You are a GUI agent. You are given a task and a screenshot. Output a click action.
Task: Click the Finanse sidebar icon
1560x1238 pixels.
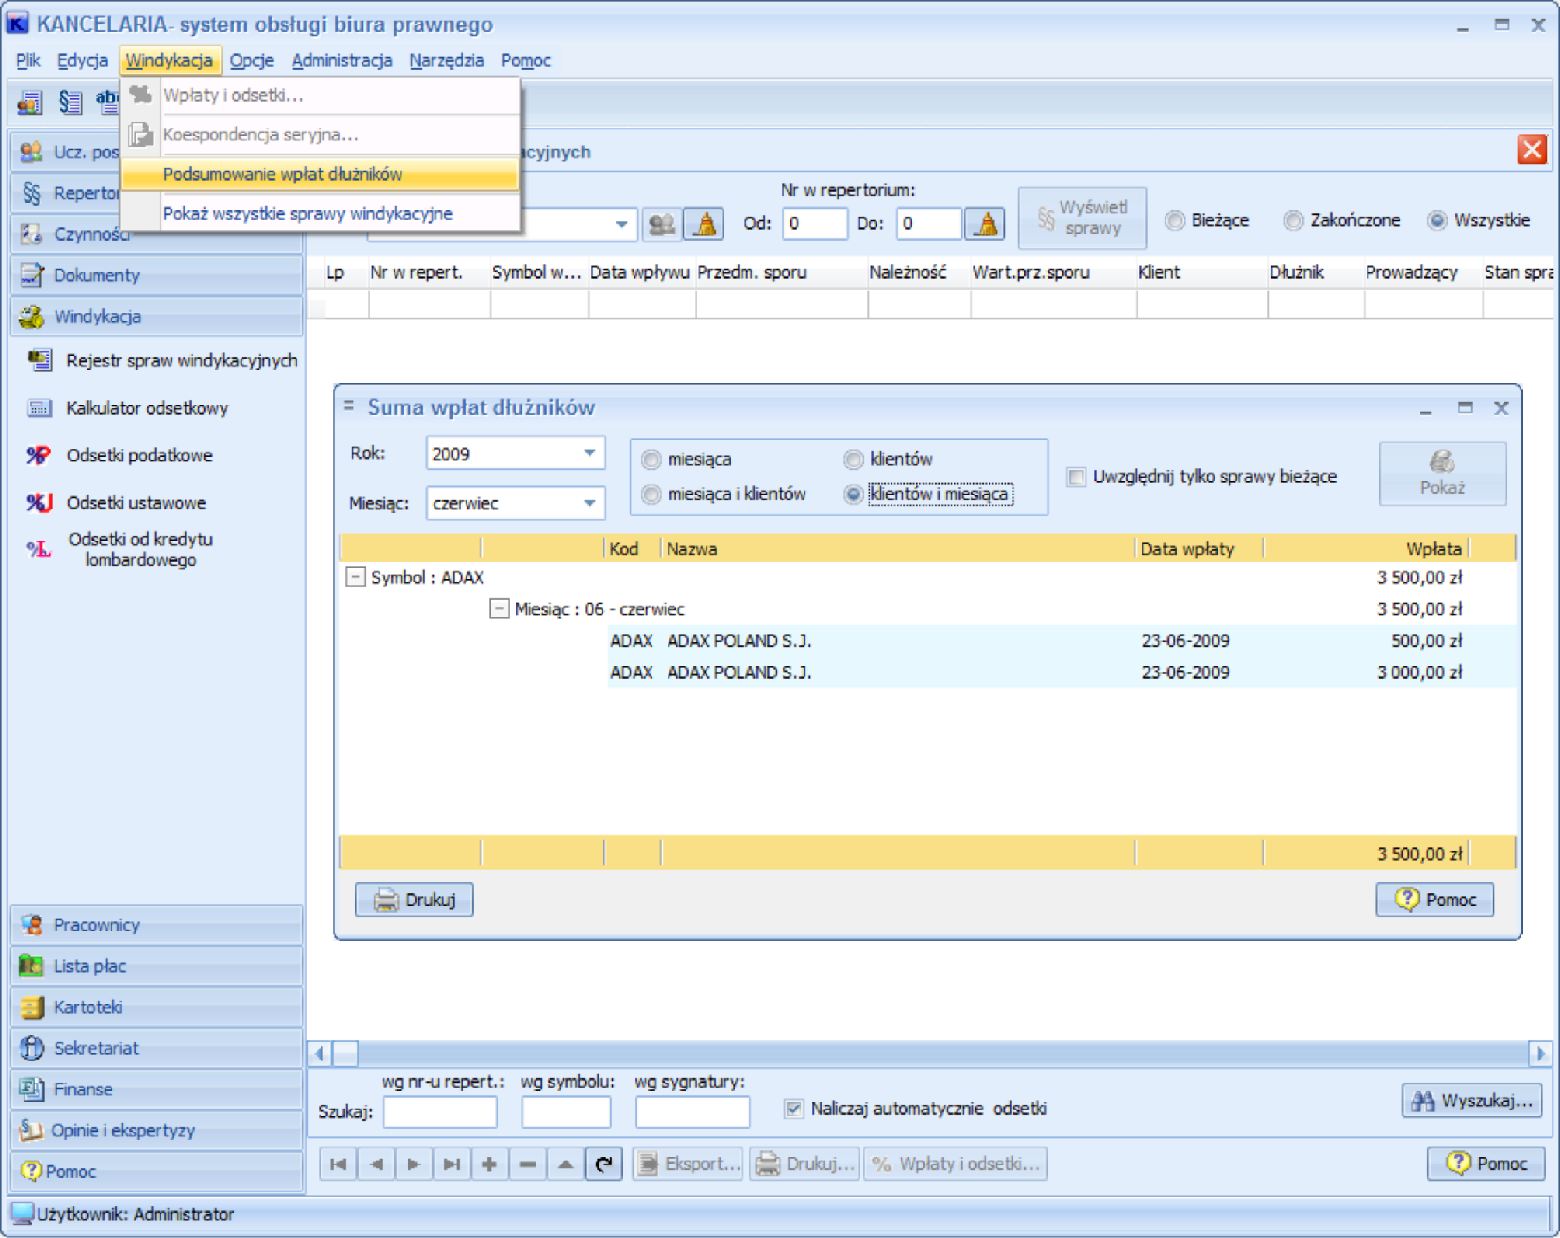(x=32, y=1089)
